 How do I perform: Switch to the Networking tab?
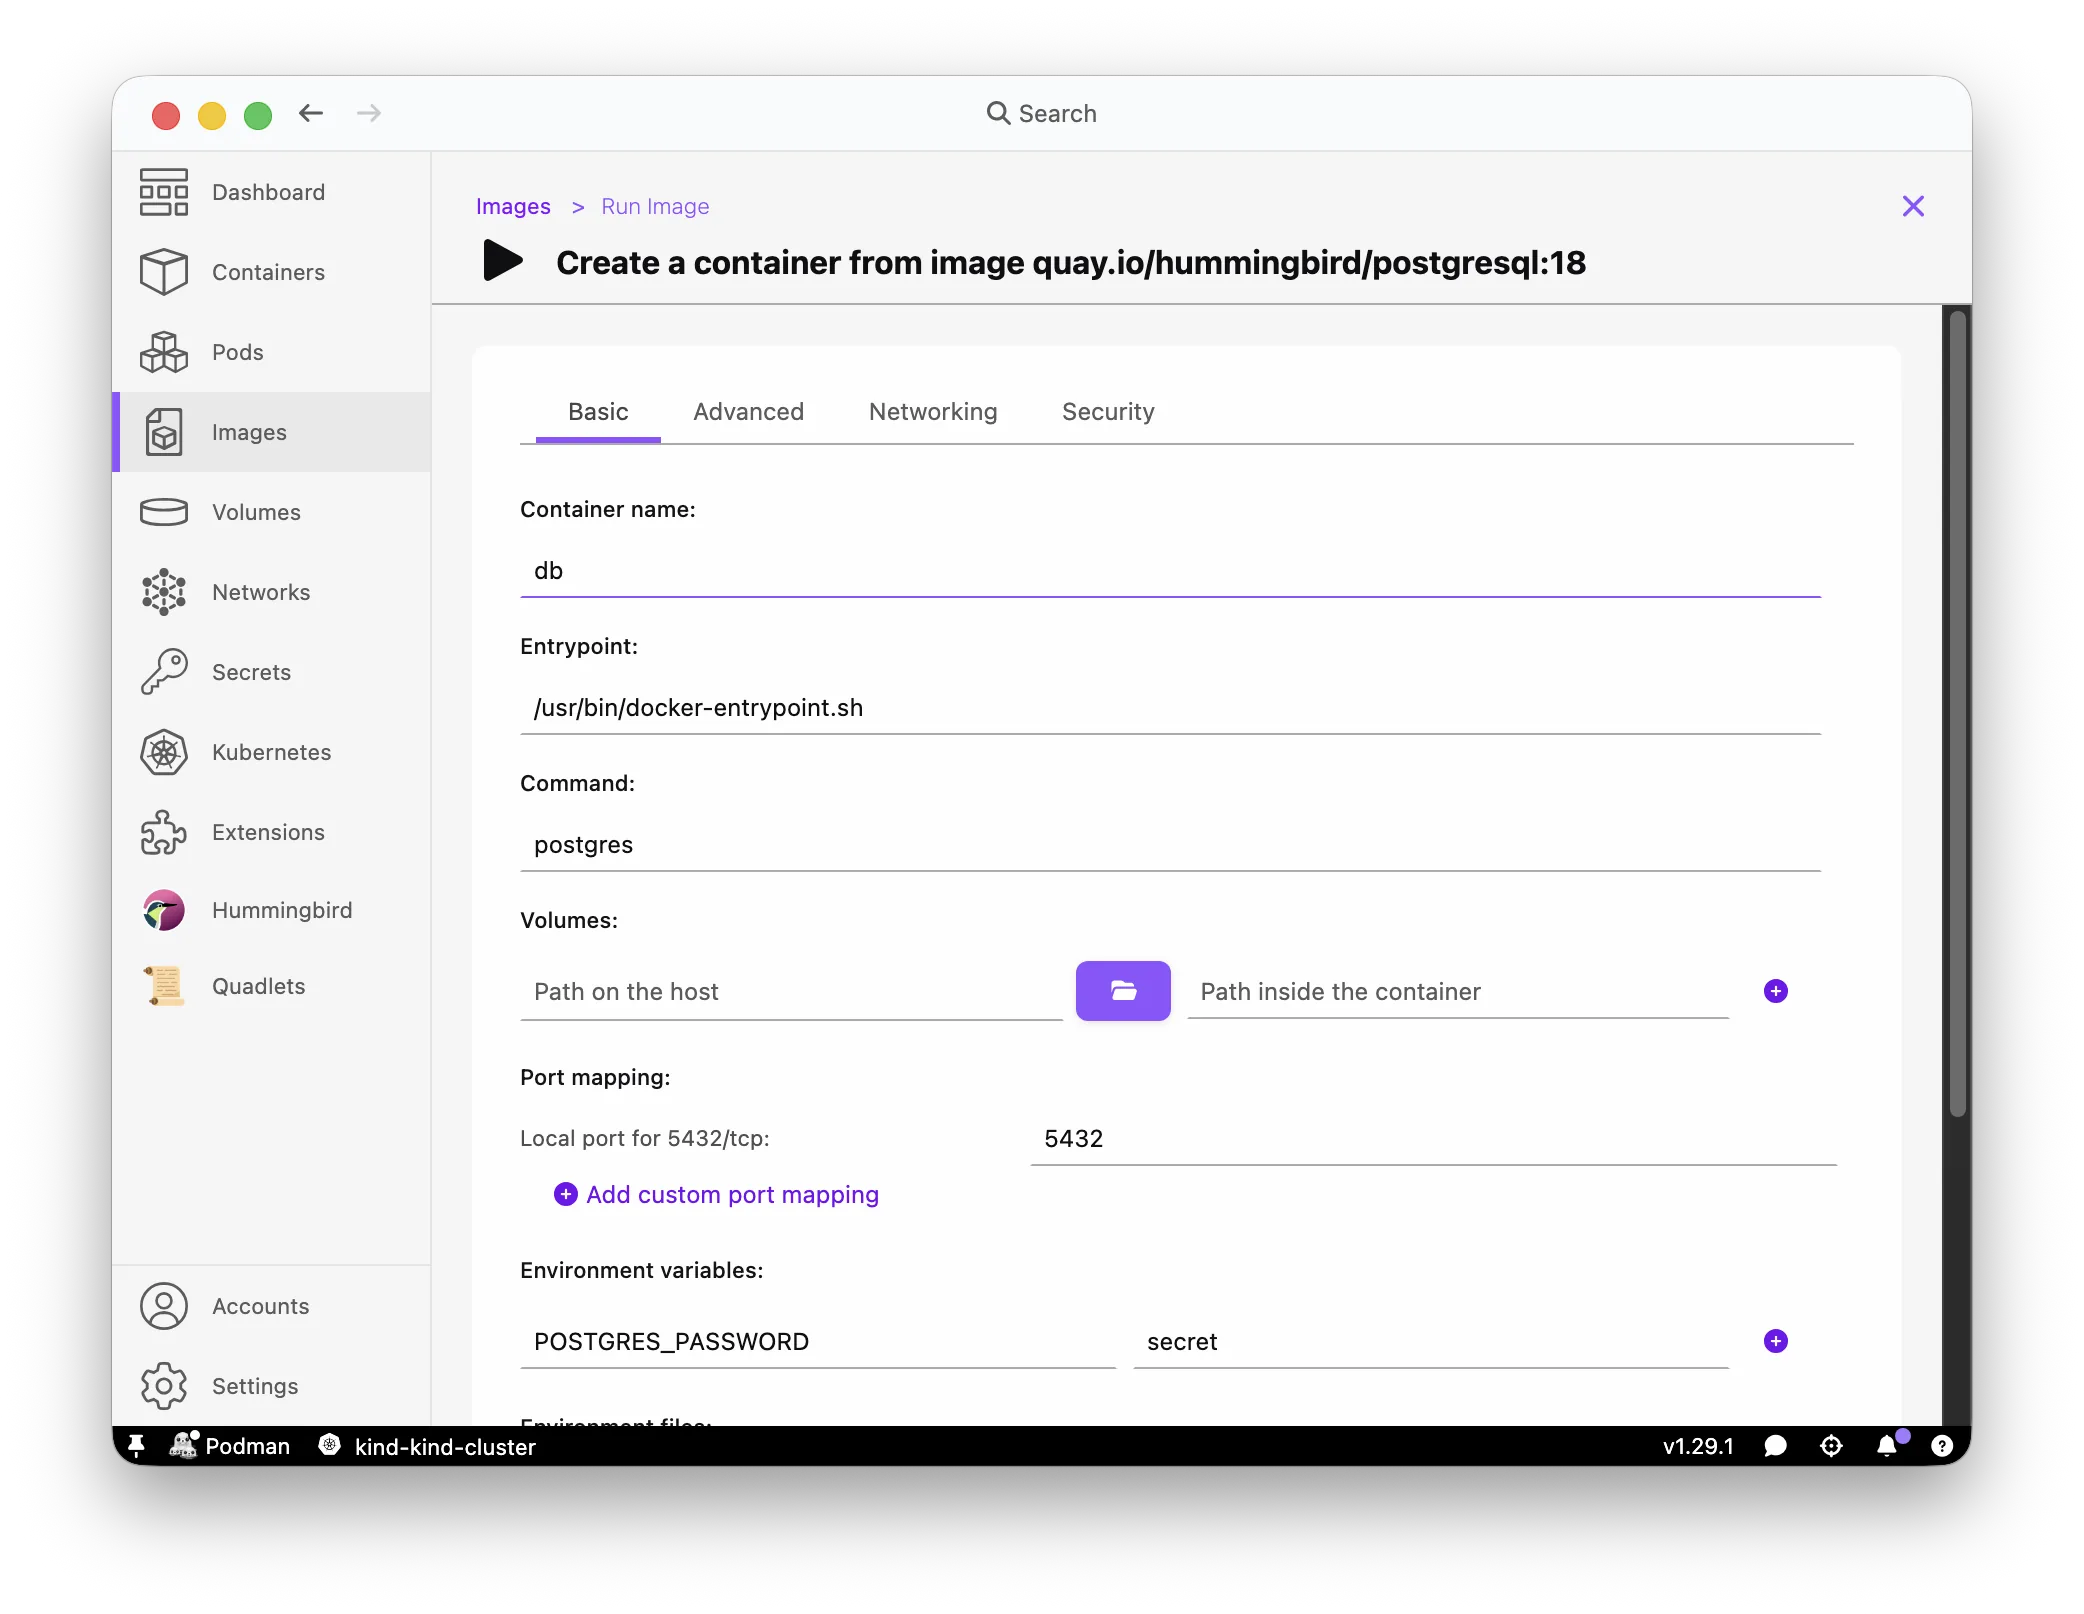(x=933, y=412)
